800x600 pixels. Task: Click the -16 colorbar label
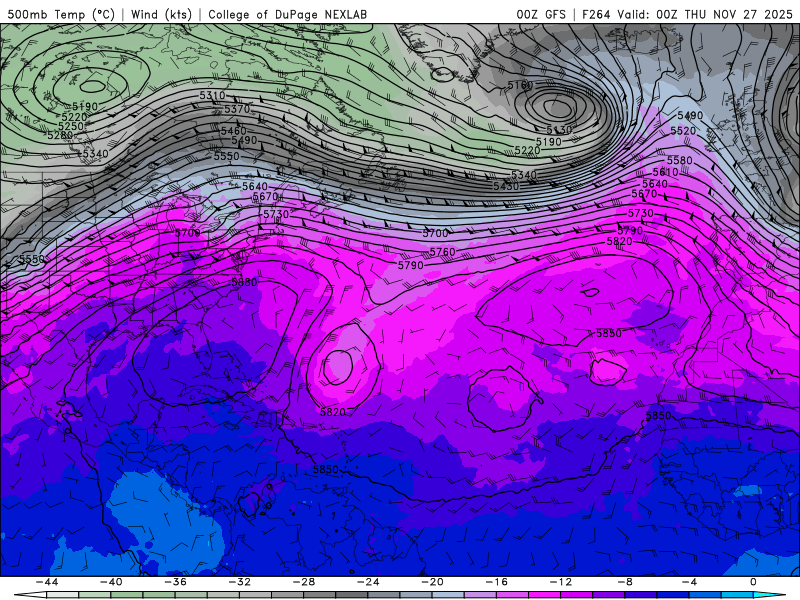coord(497,582)
